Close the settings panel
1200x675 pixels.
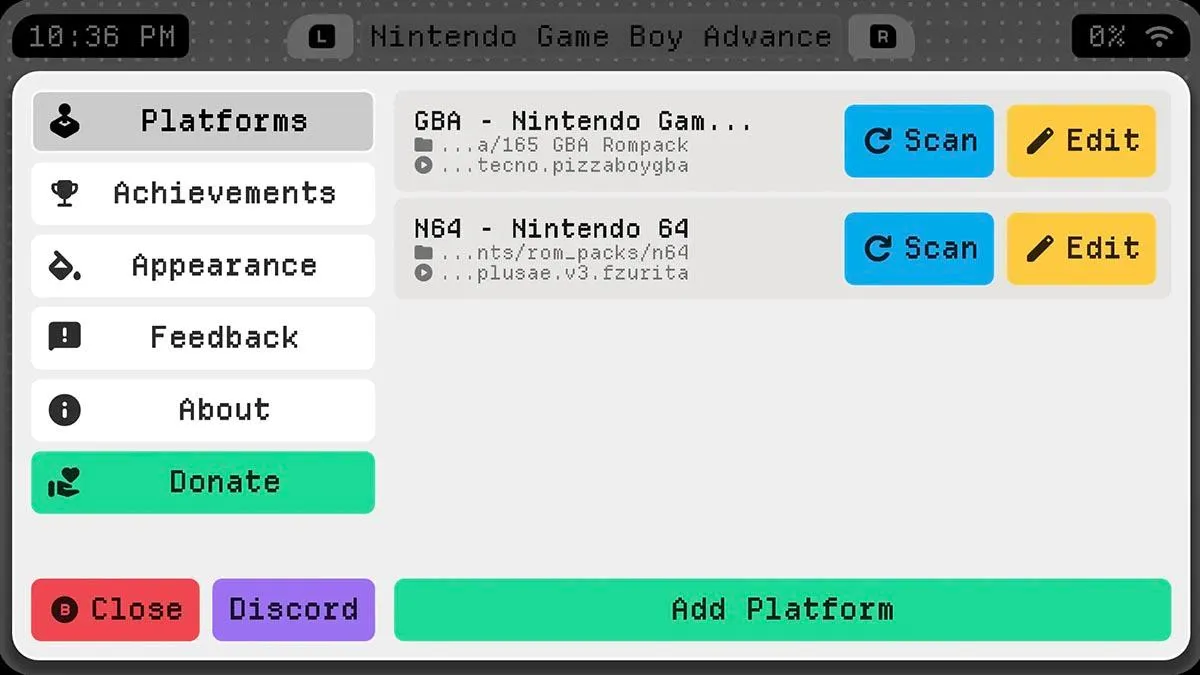pos(116,609)
